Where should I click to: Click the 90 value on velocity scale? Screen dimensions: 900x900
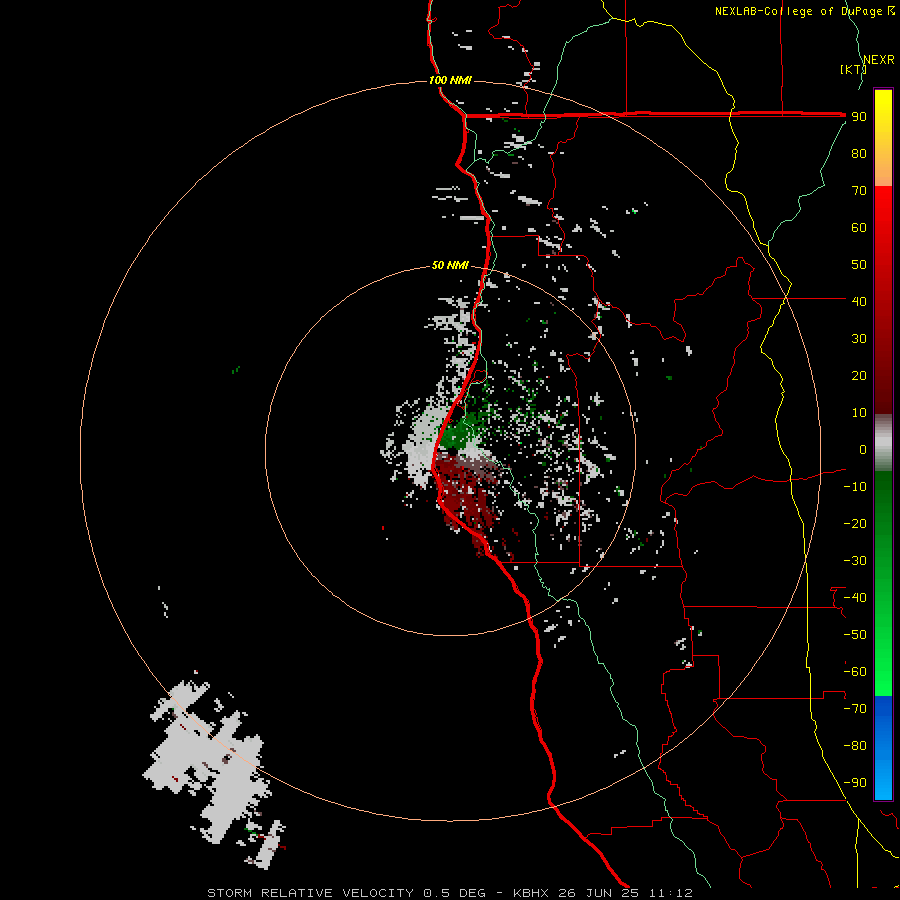(859, 117)
